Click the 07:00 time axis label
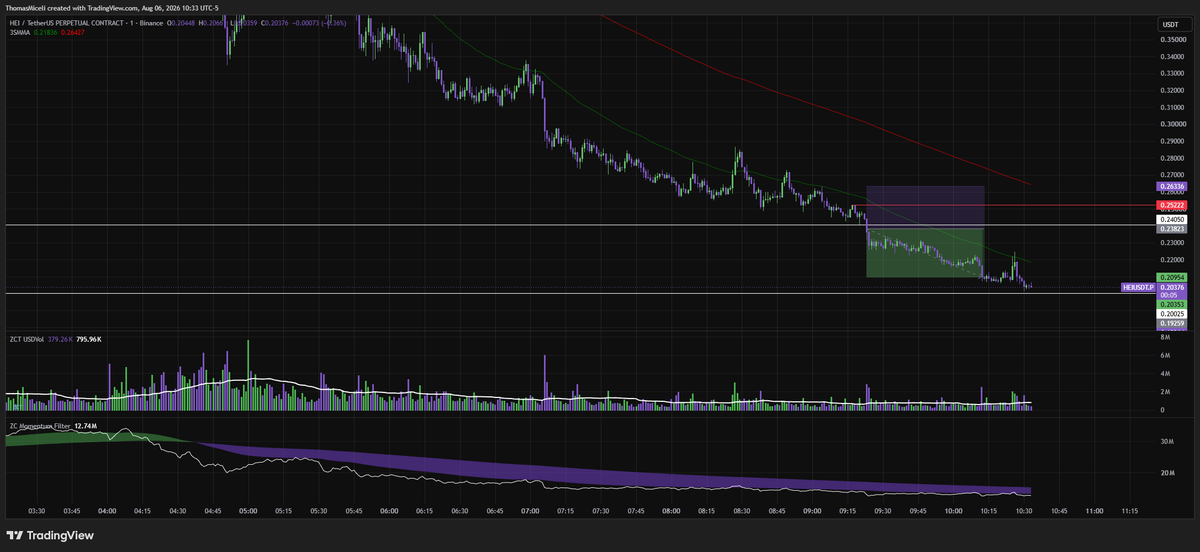This screenshot has width=1200, height=552. 530,510
